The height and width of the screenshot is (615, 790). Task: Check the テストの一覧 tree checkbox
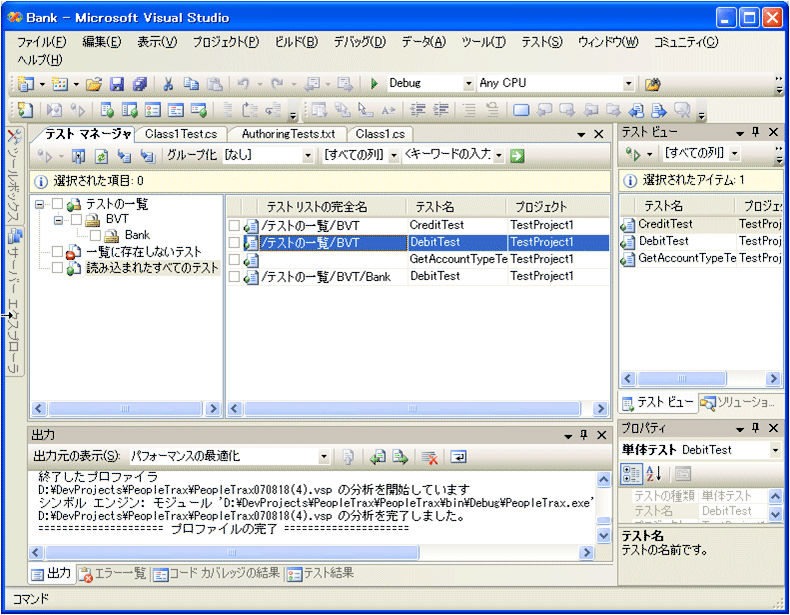57,203
